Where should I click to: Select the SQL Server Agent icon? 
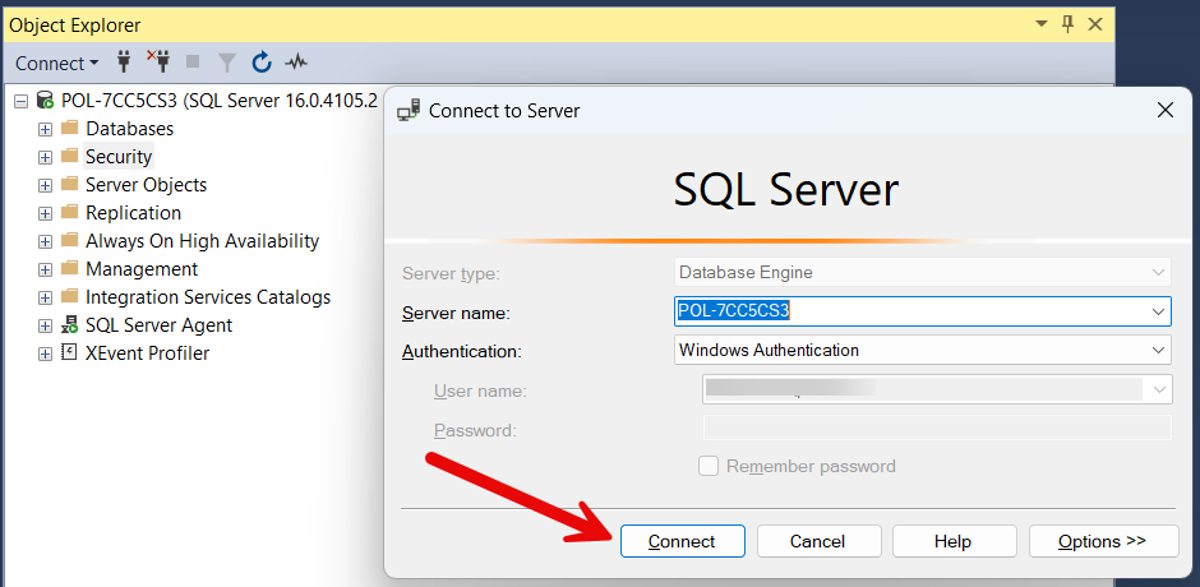click(x=70, y=325)
